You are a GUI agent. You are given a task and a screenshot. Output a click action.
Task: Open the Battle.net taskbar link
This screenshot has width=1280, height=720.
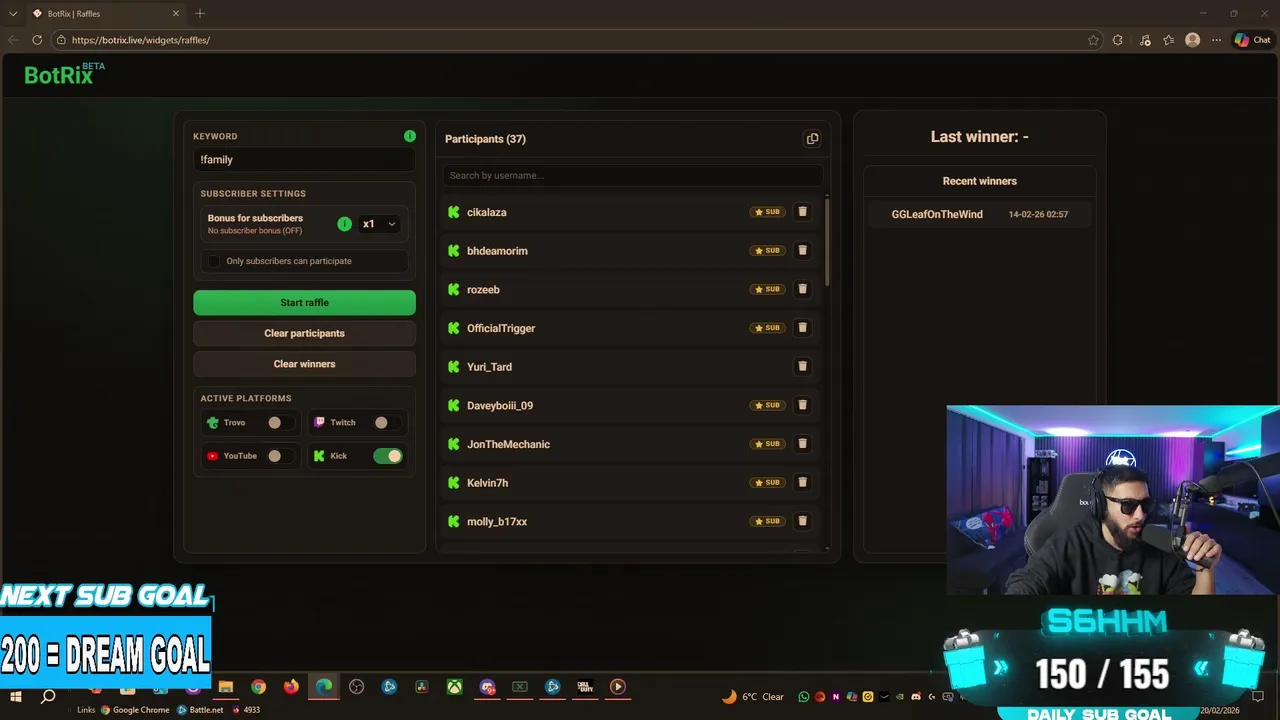pyautogui.click(x=200, y=710)
